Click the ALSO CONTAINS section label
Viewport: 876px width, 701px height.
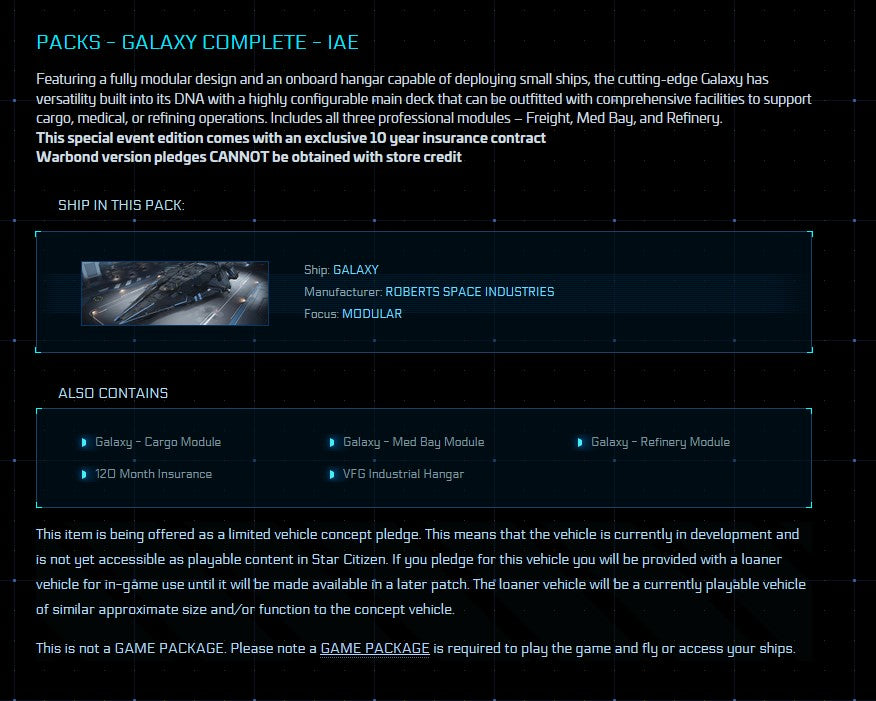[x=113, y=393]
